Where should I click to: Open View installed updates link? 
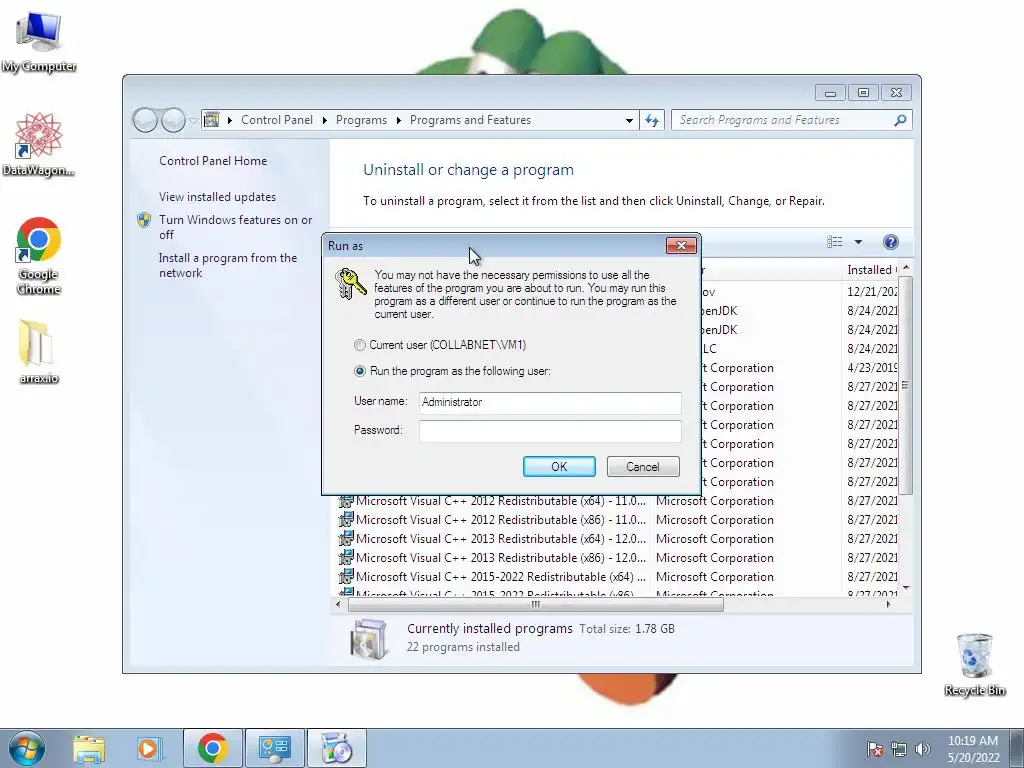[217, 197]
